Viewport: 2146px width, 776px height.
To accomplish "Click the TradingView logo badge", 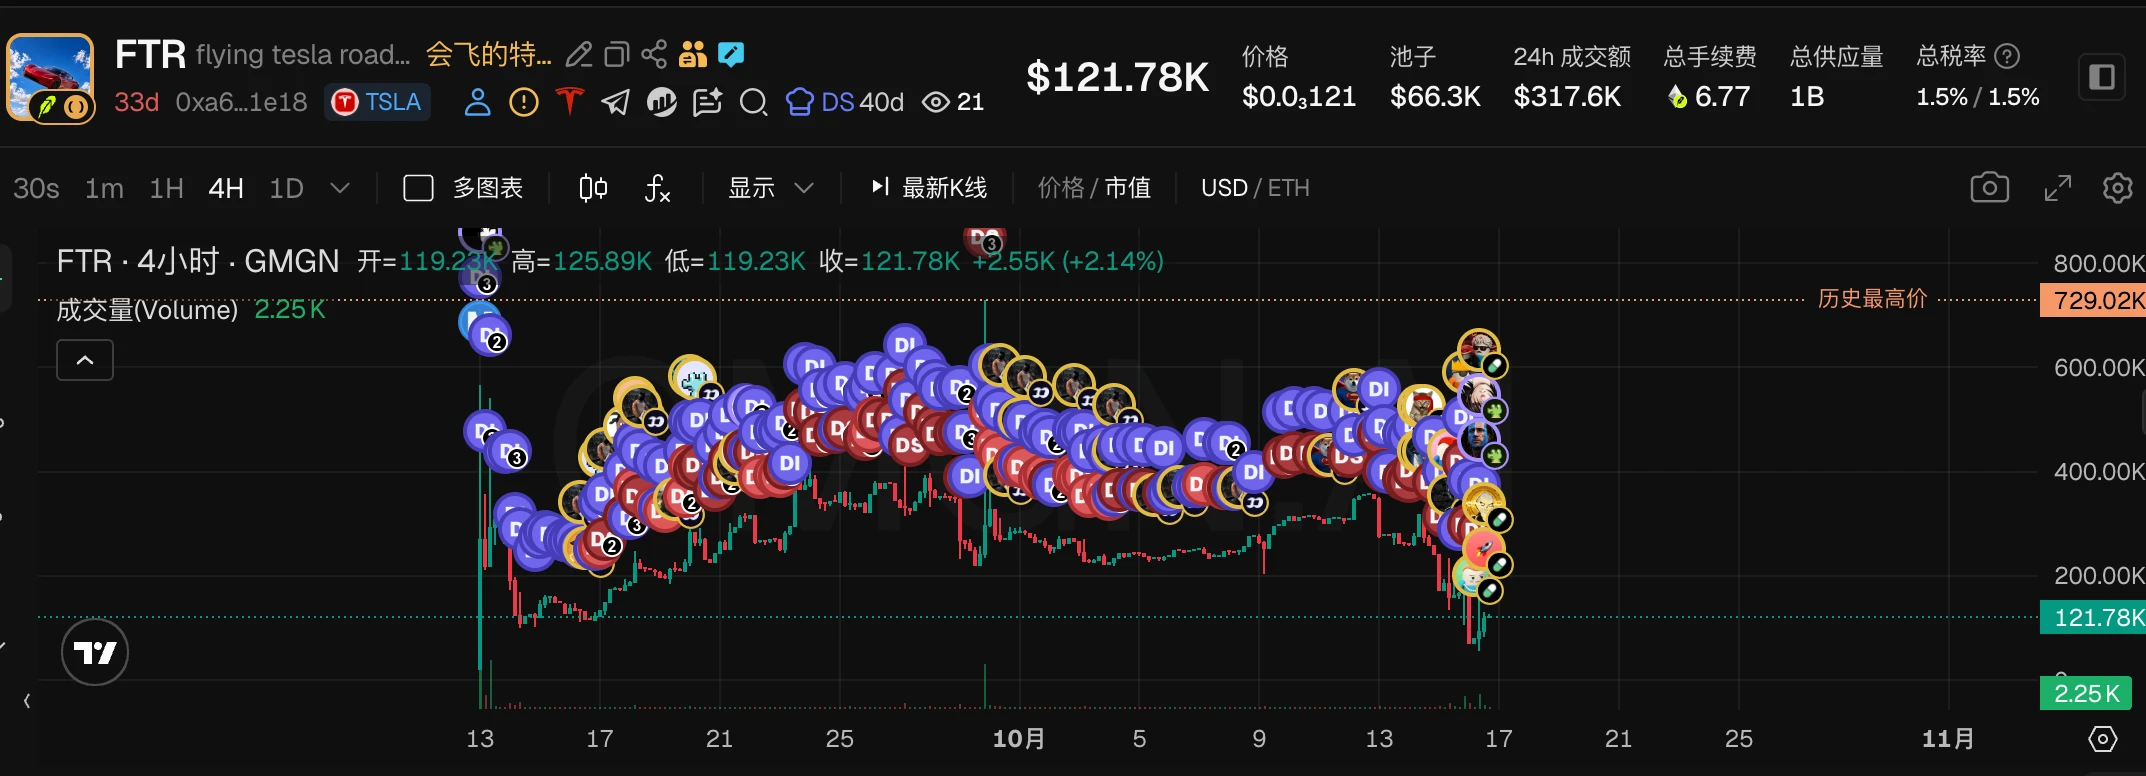I will [x=95, y=653].
